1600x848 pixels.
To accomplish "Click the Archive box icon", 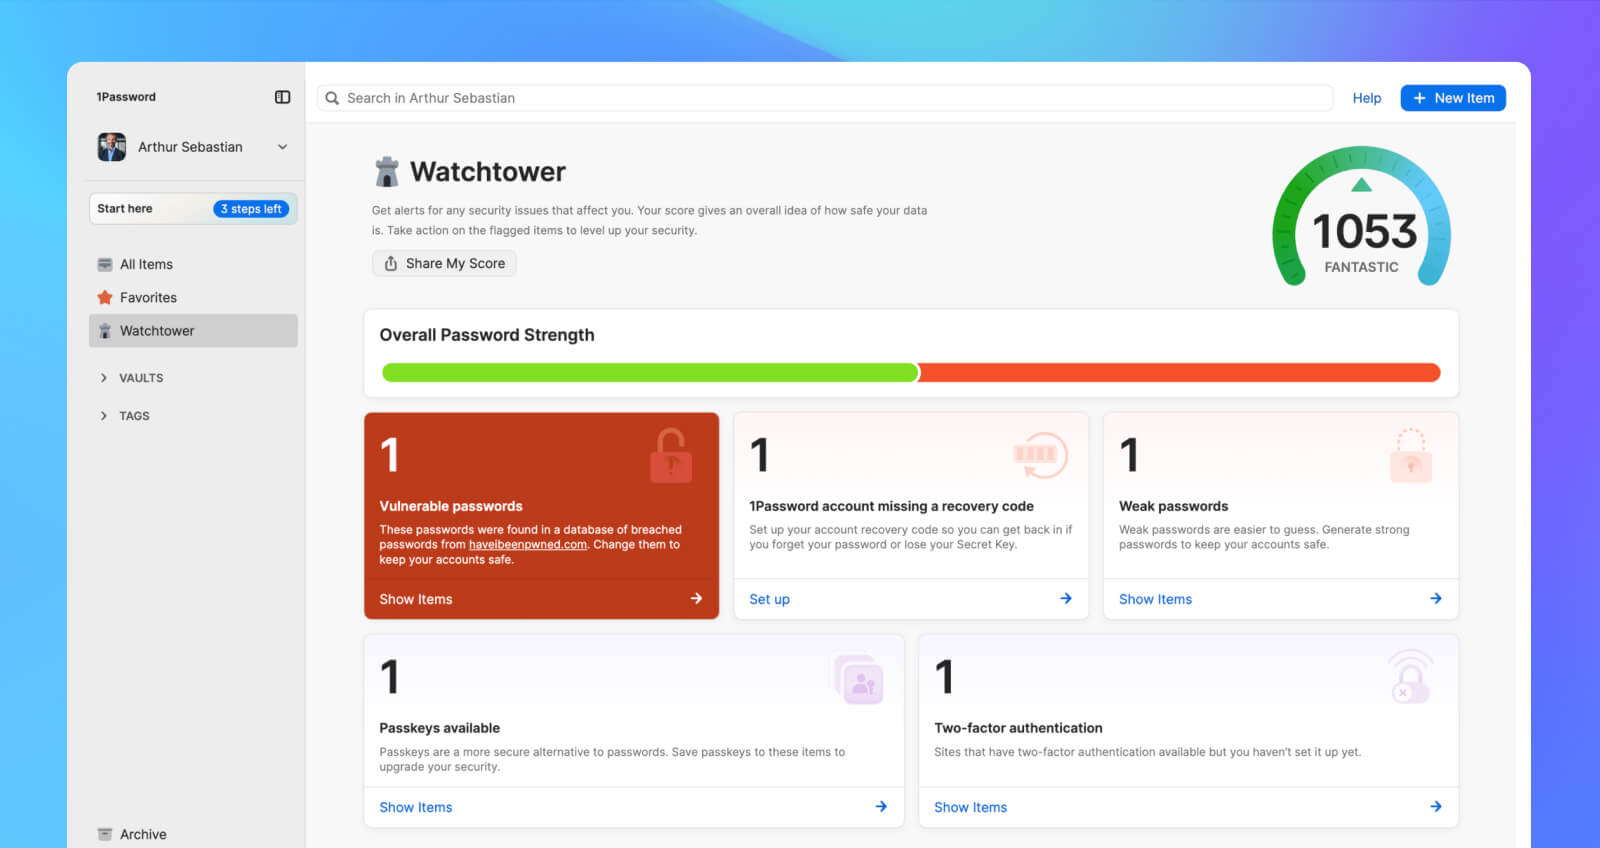I will (x=105, y=834).
